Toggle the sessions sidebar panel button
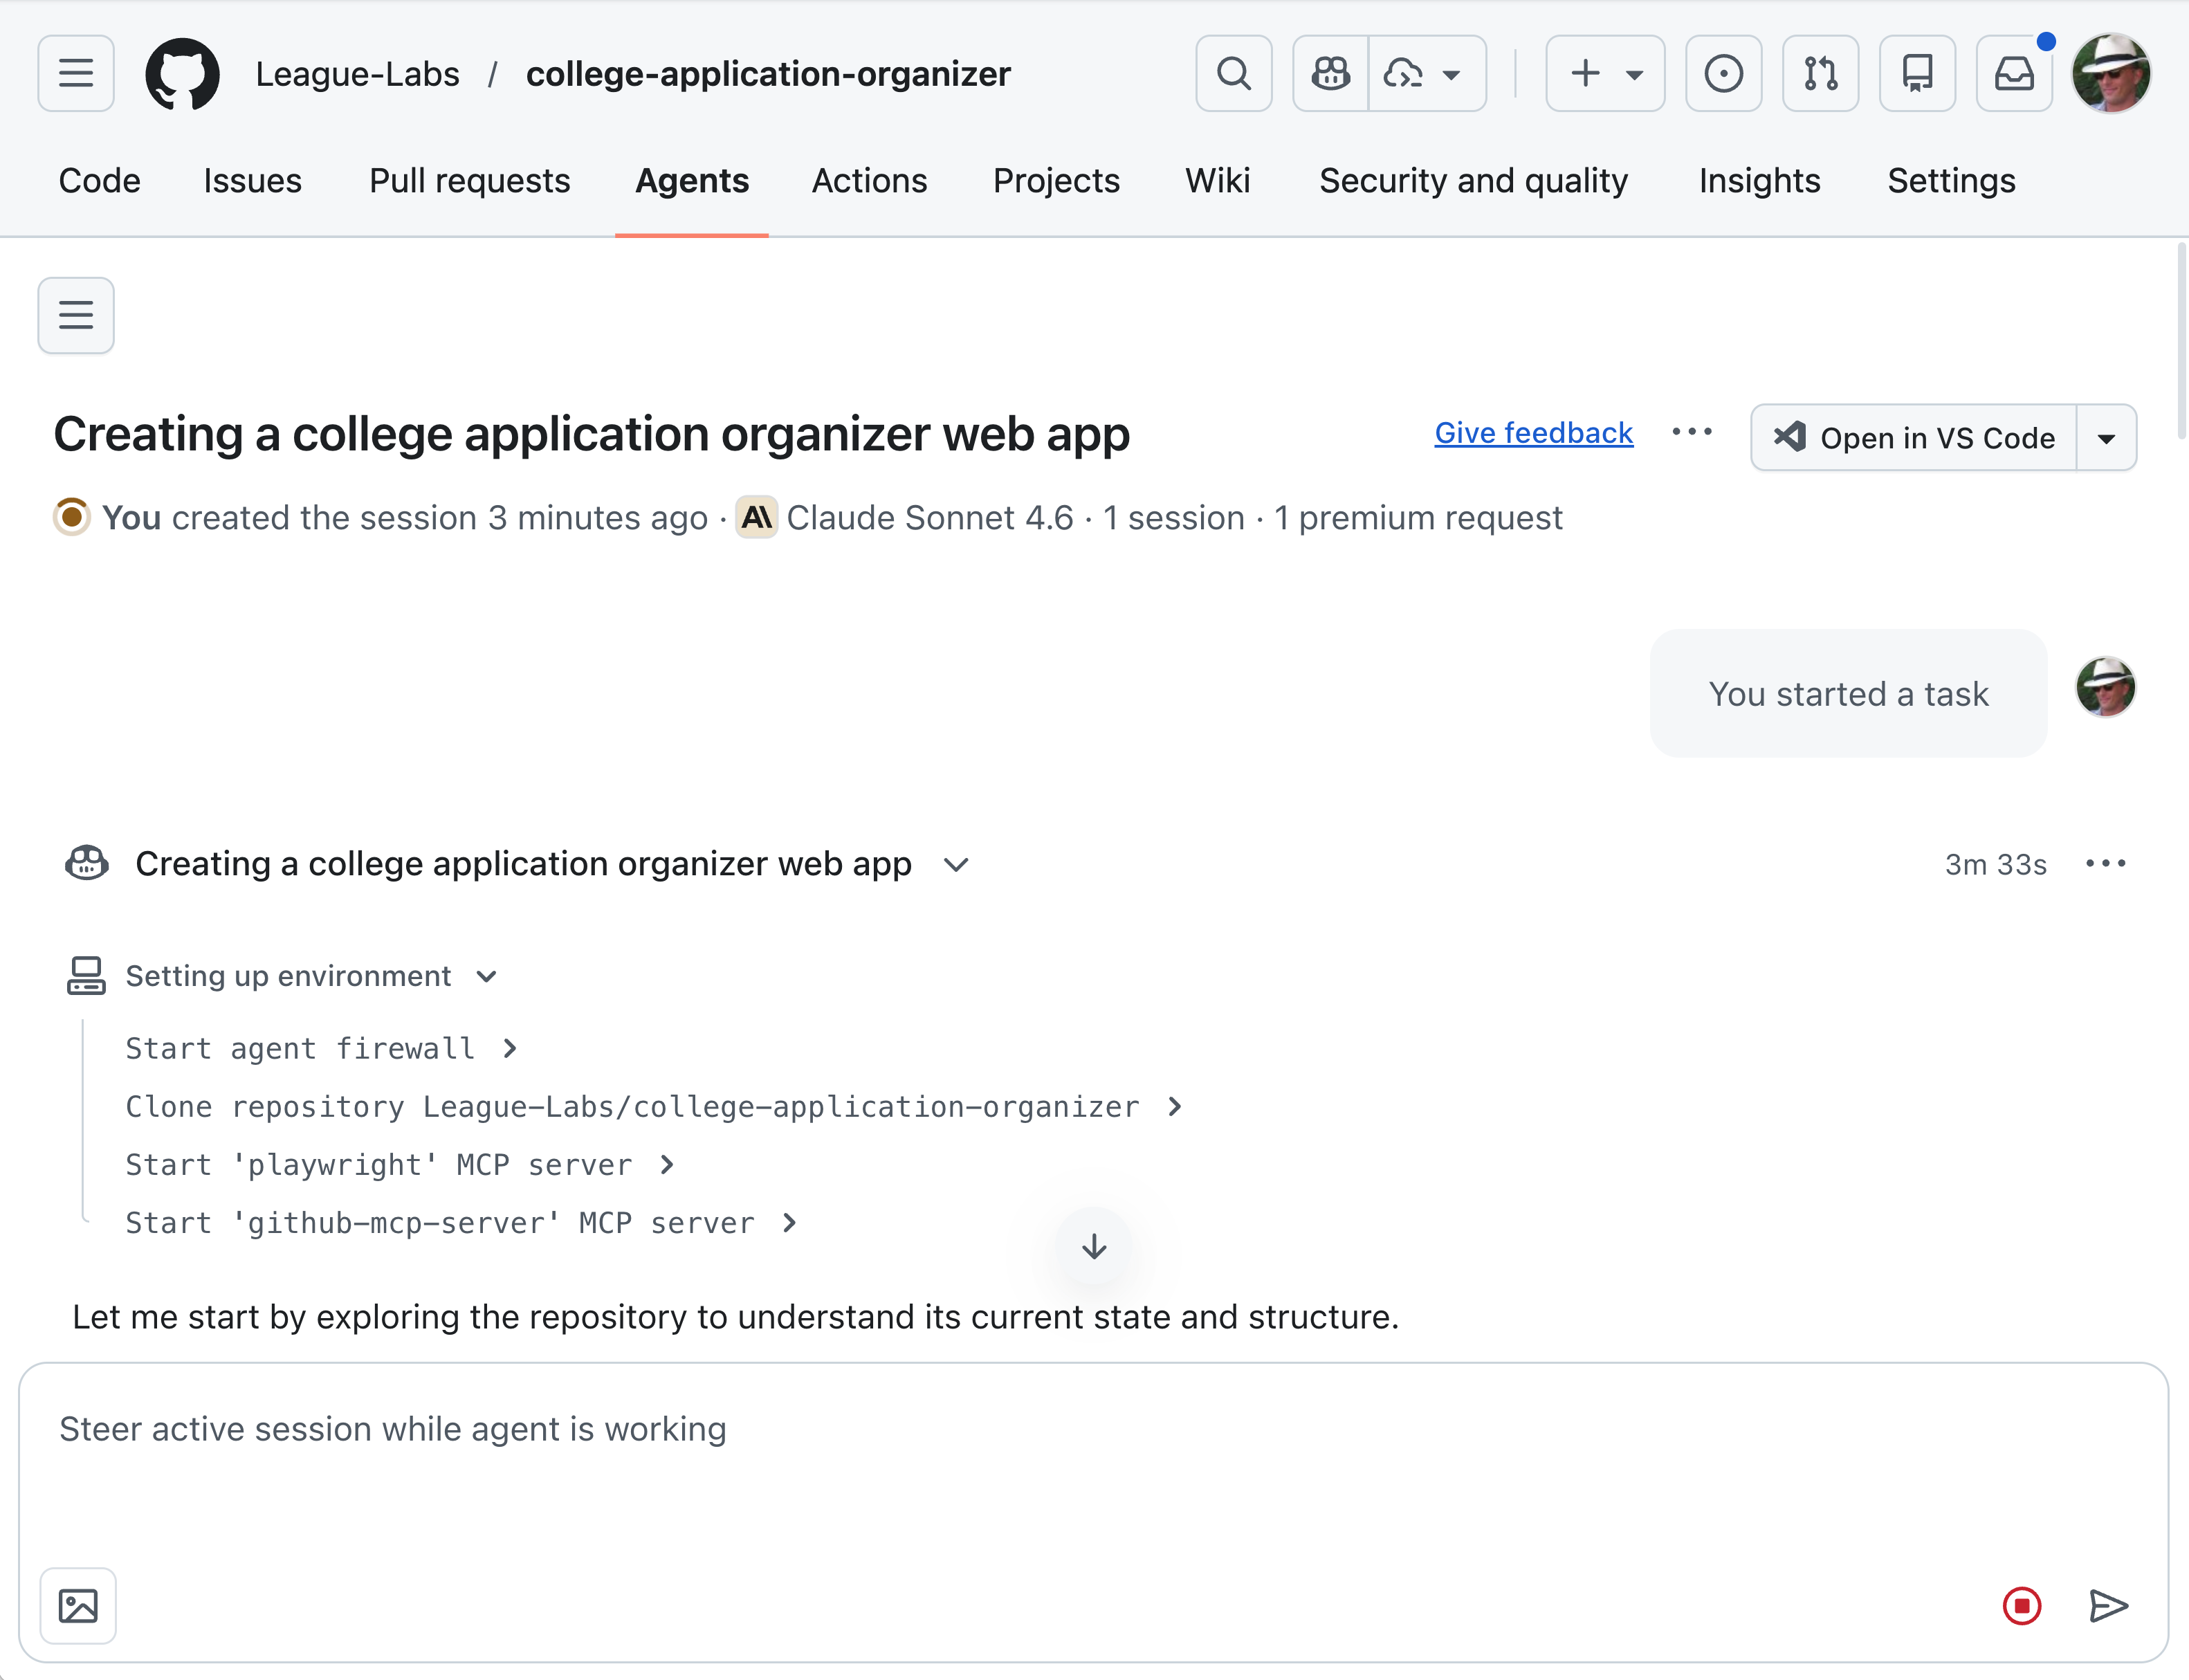 click(76, 315)
